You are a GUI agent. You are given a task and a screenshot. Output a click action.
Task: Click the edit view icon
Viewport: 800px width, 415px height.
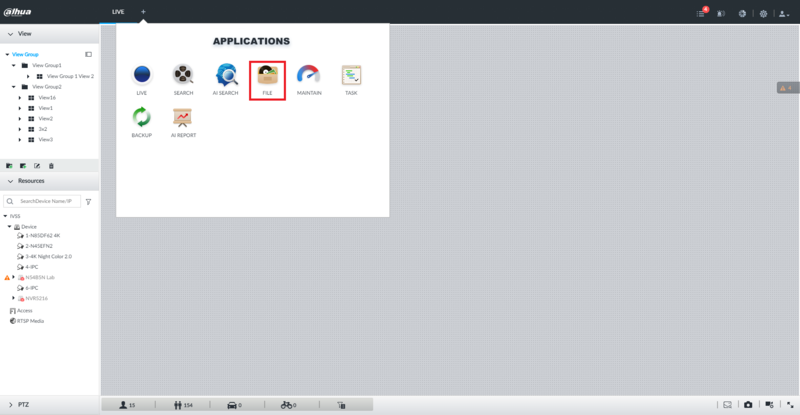click(x=37, y=166)
